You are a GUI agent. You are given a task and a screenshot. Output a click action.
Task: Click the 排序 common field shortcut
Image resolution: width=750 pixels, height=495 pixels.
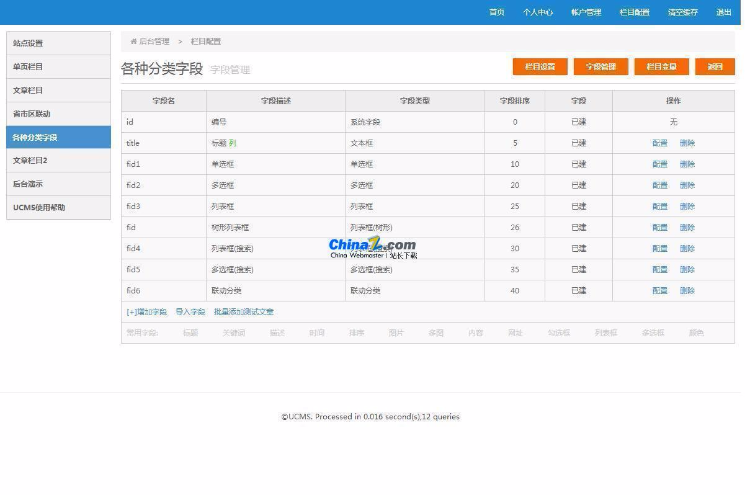(356, 332)
